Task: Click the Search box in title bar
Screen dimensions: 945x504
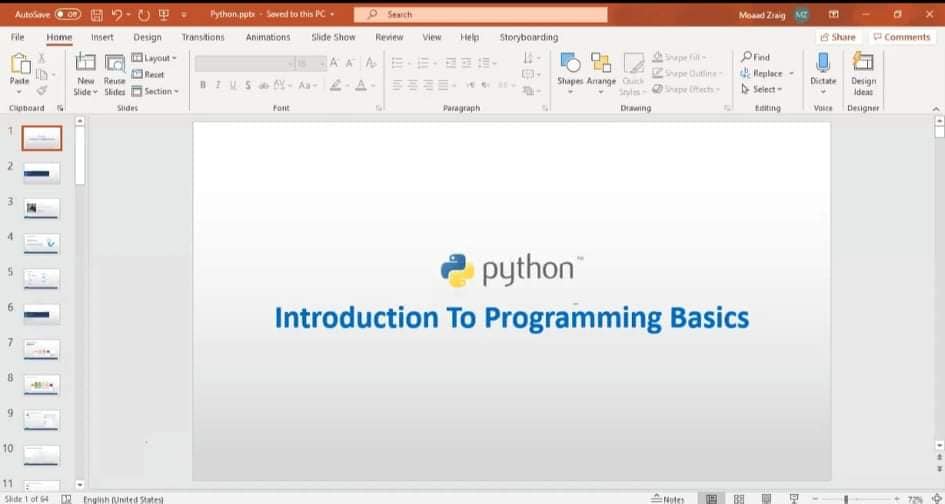Action: 480,14
